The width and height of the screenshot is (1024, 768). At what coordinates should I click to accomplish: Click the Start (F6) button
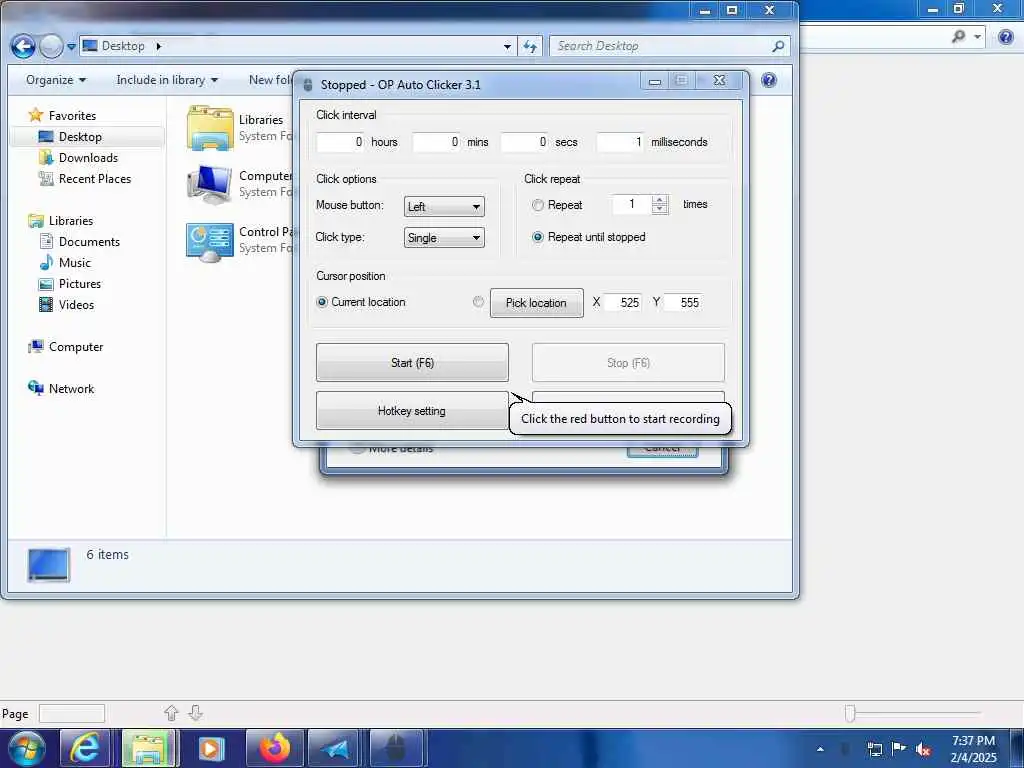412,362
